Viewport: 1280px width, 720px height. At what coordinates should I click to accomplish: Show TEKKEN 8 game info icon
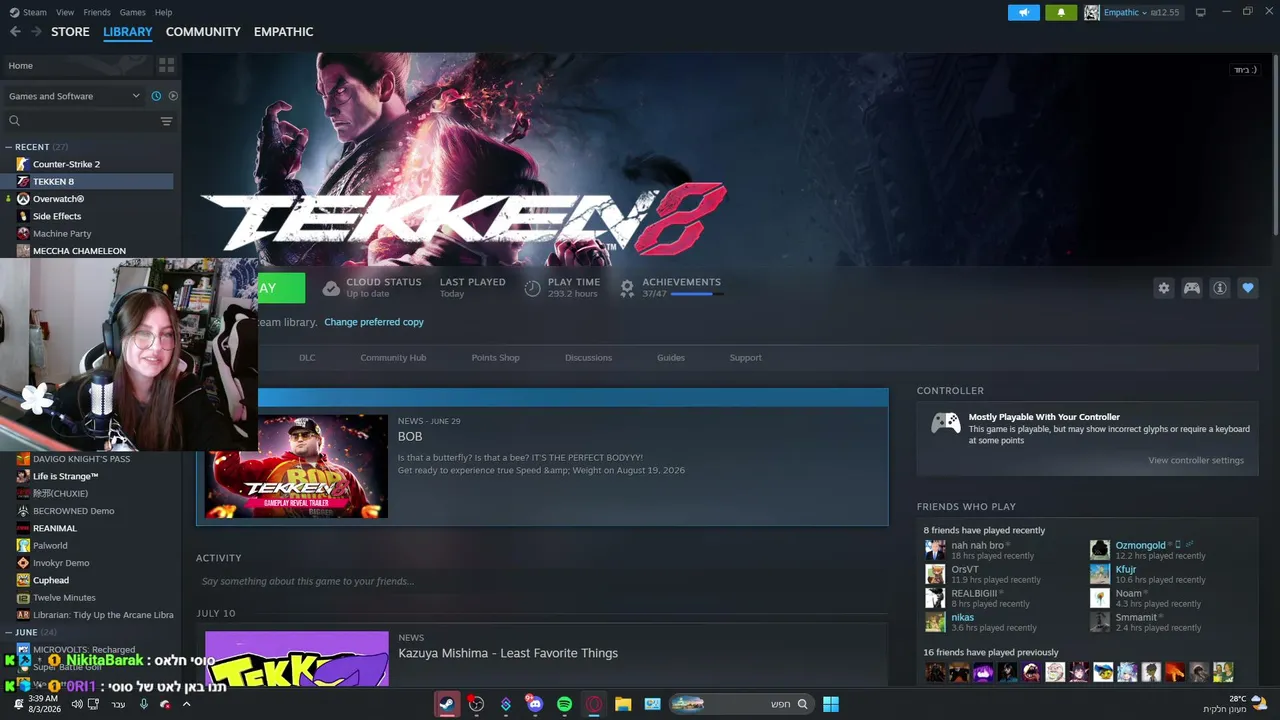(x=1220, y=288)
